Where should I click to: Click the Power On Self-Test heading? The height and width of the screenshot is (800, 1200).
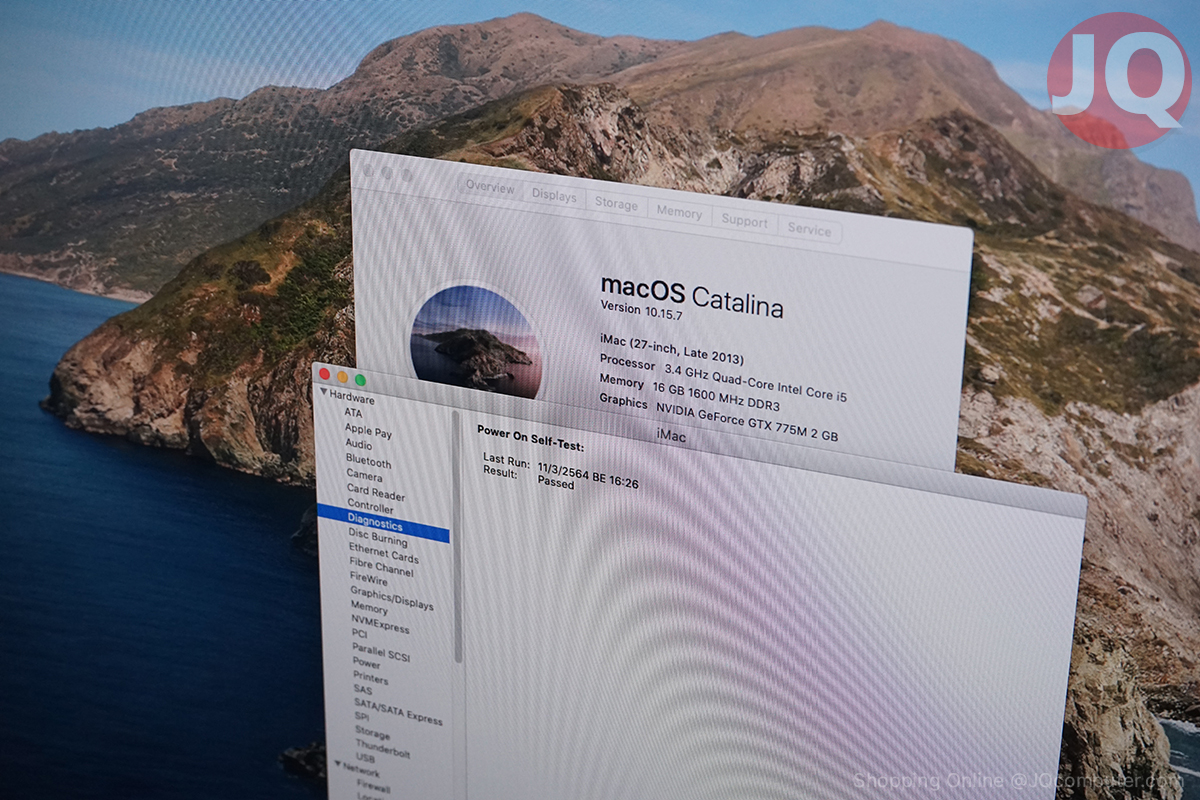tap(531, 439)
